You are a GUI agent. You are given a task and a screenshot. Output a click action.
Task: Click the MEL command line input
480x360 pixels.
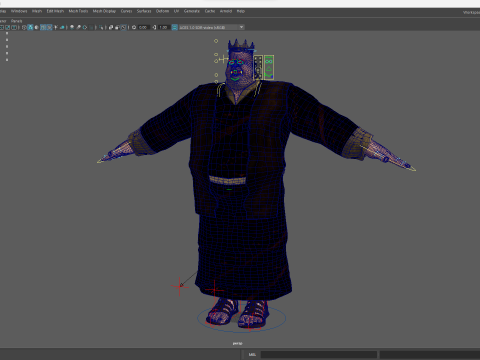coord(319,354)
